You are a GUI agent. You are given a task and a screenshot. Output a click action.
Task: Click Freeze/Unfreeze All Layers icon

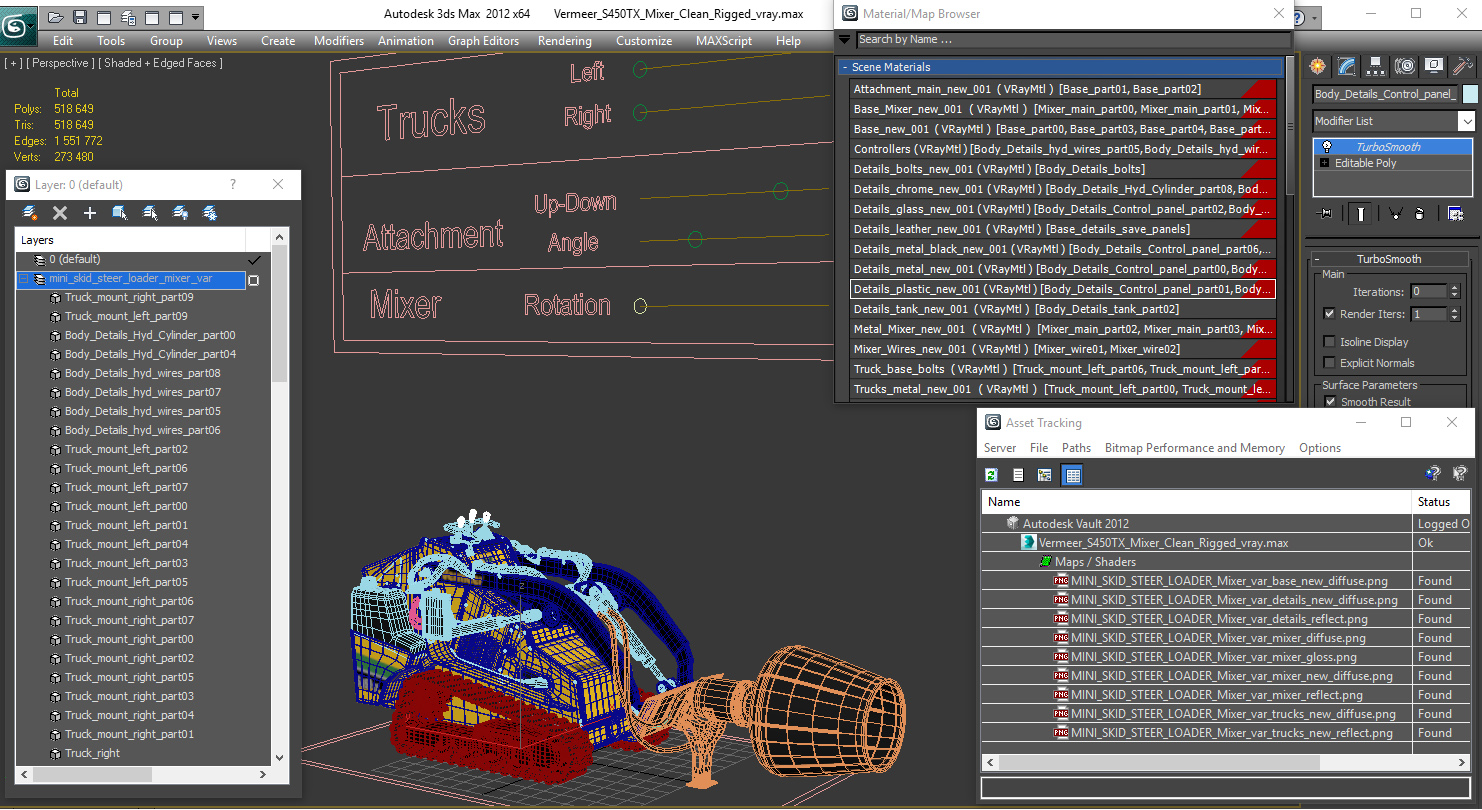click(x=210, y=213)
